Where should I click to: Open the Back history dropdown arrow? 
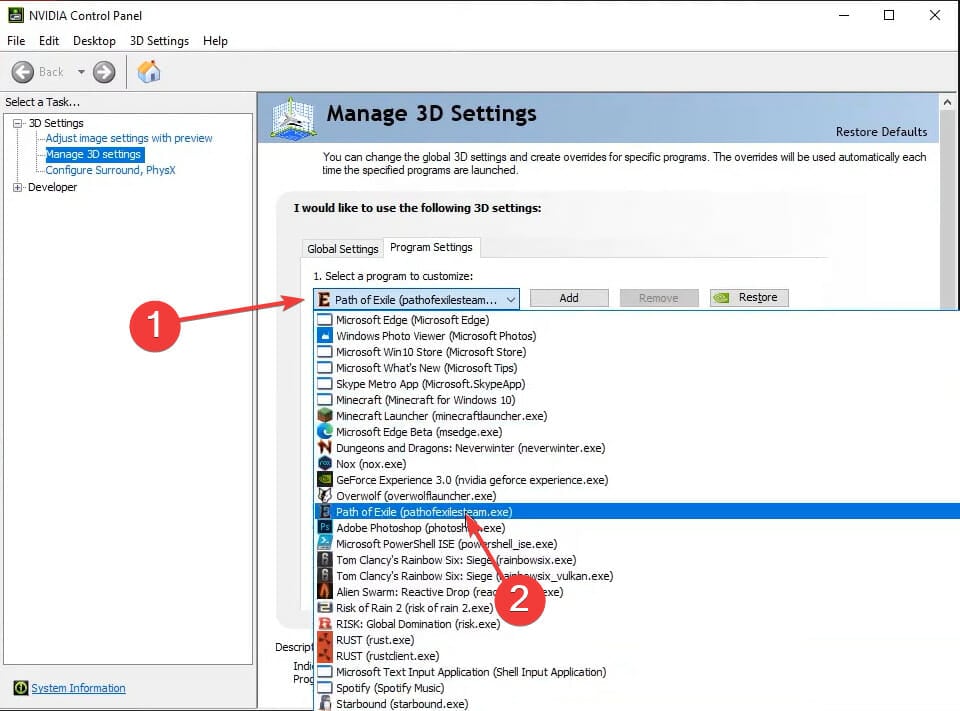point(81,72)
